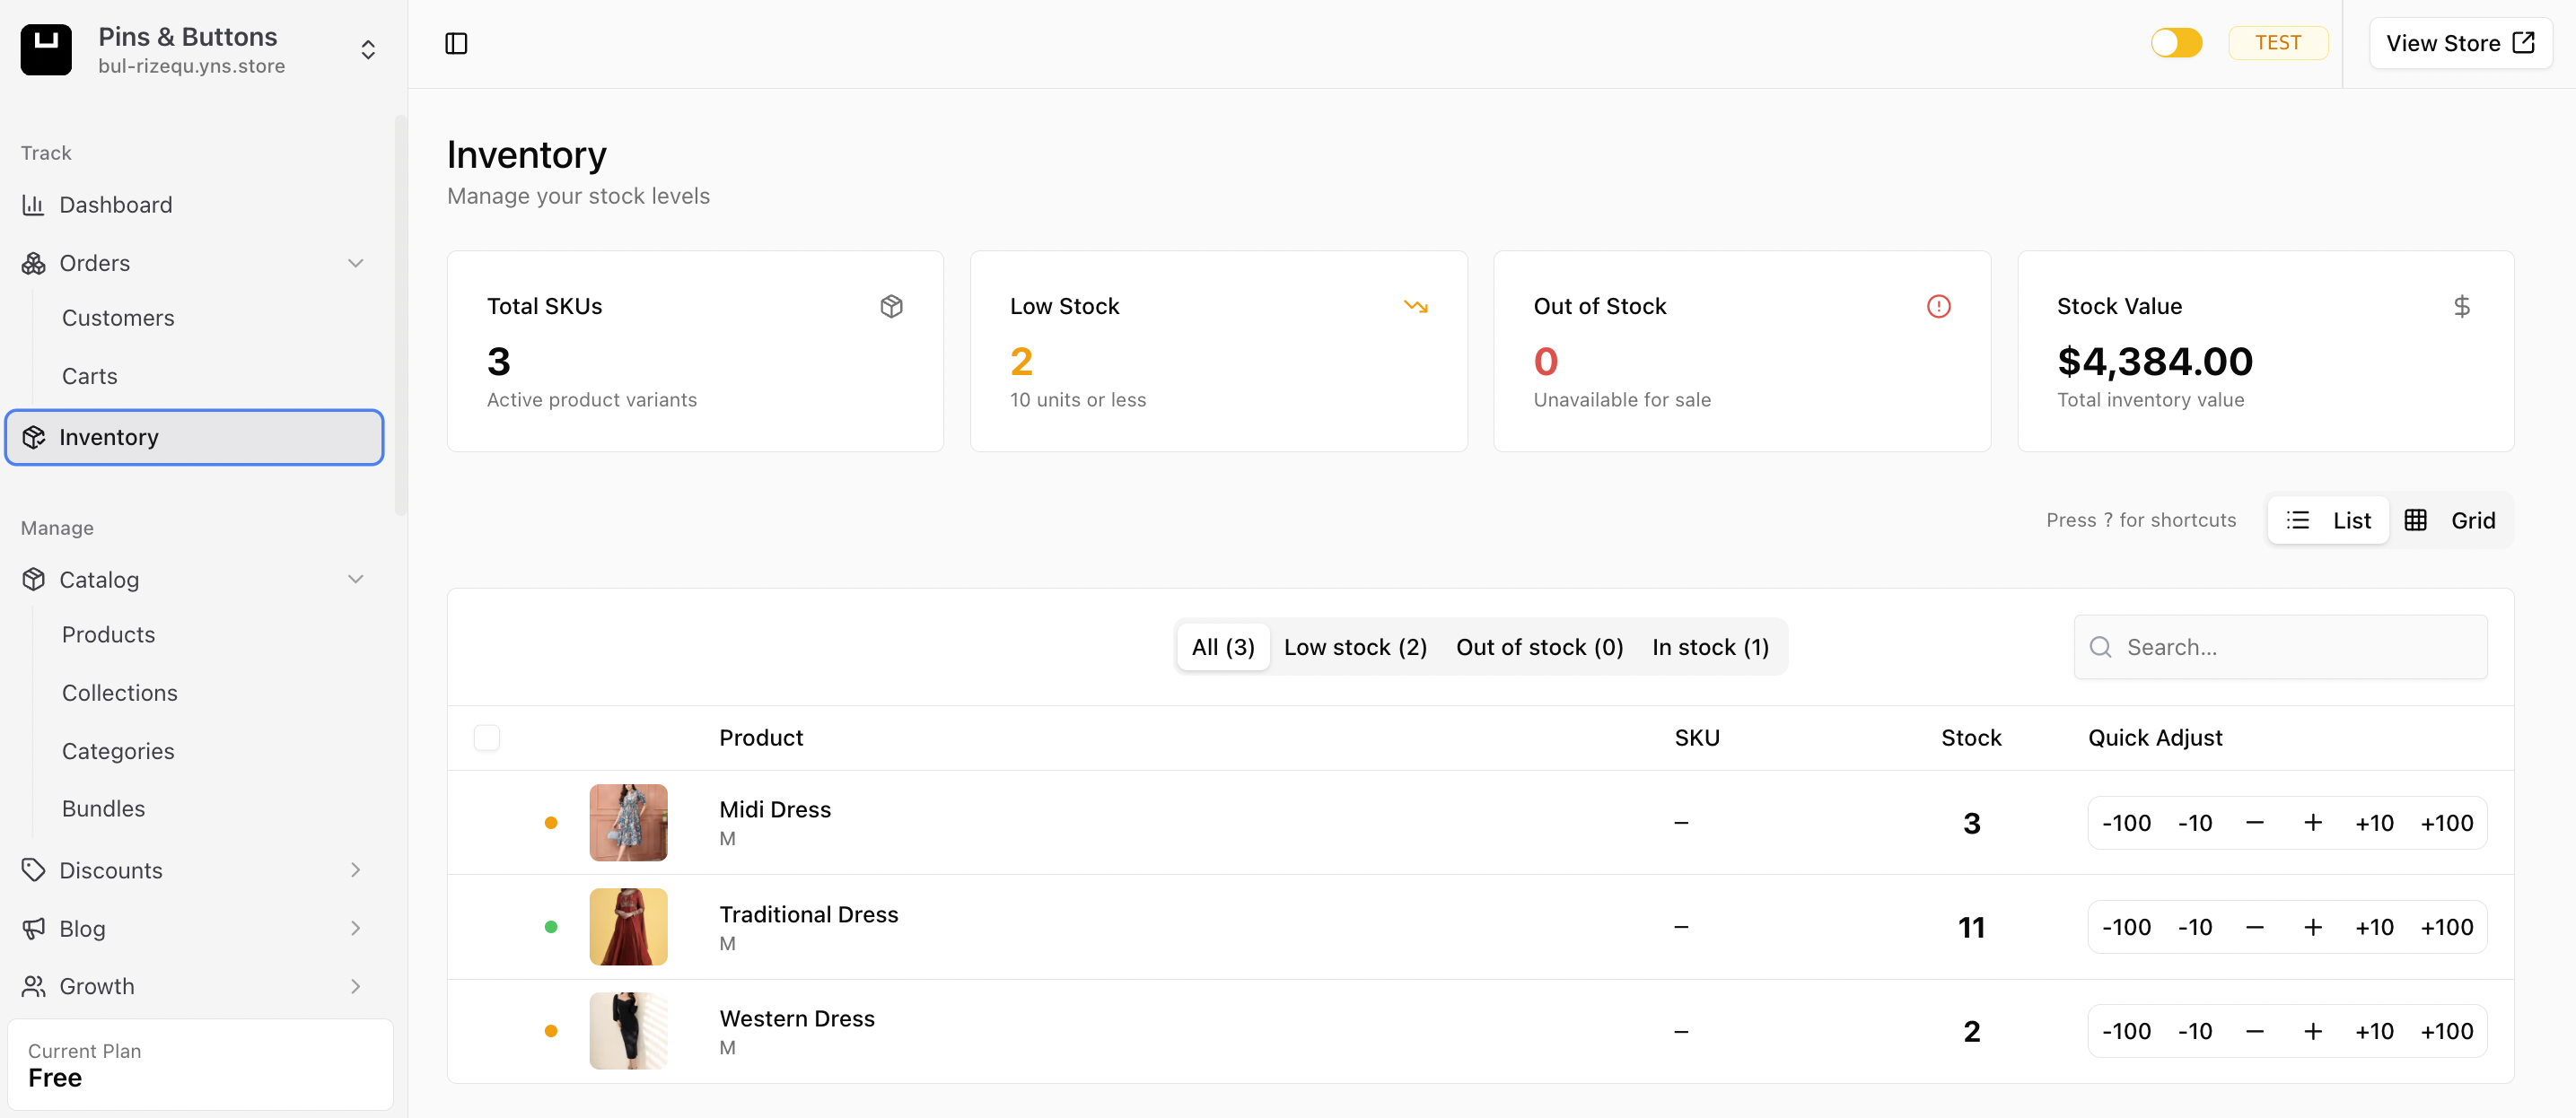Screen dimensions: 2576x1118
Task: Click the Western Dress product thumbnail
Action: (x=628, y=1031)
